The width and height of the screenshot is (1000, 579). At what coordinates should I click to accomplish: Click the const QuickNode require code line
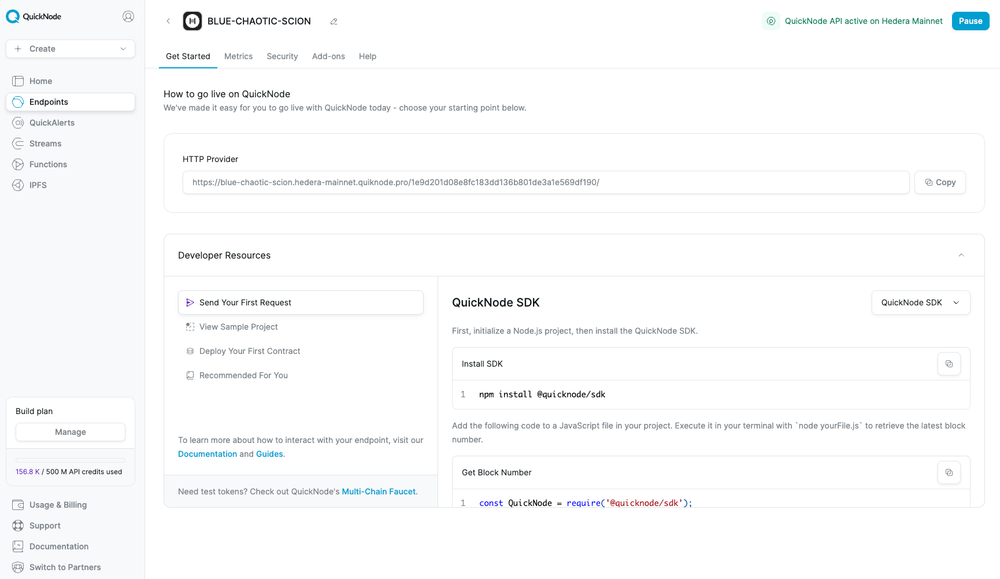coord(585,503)
